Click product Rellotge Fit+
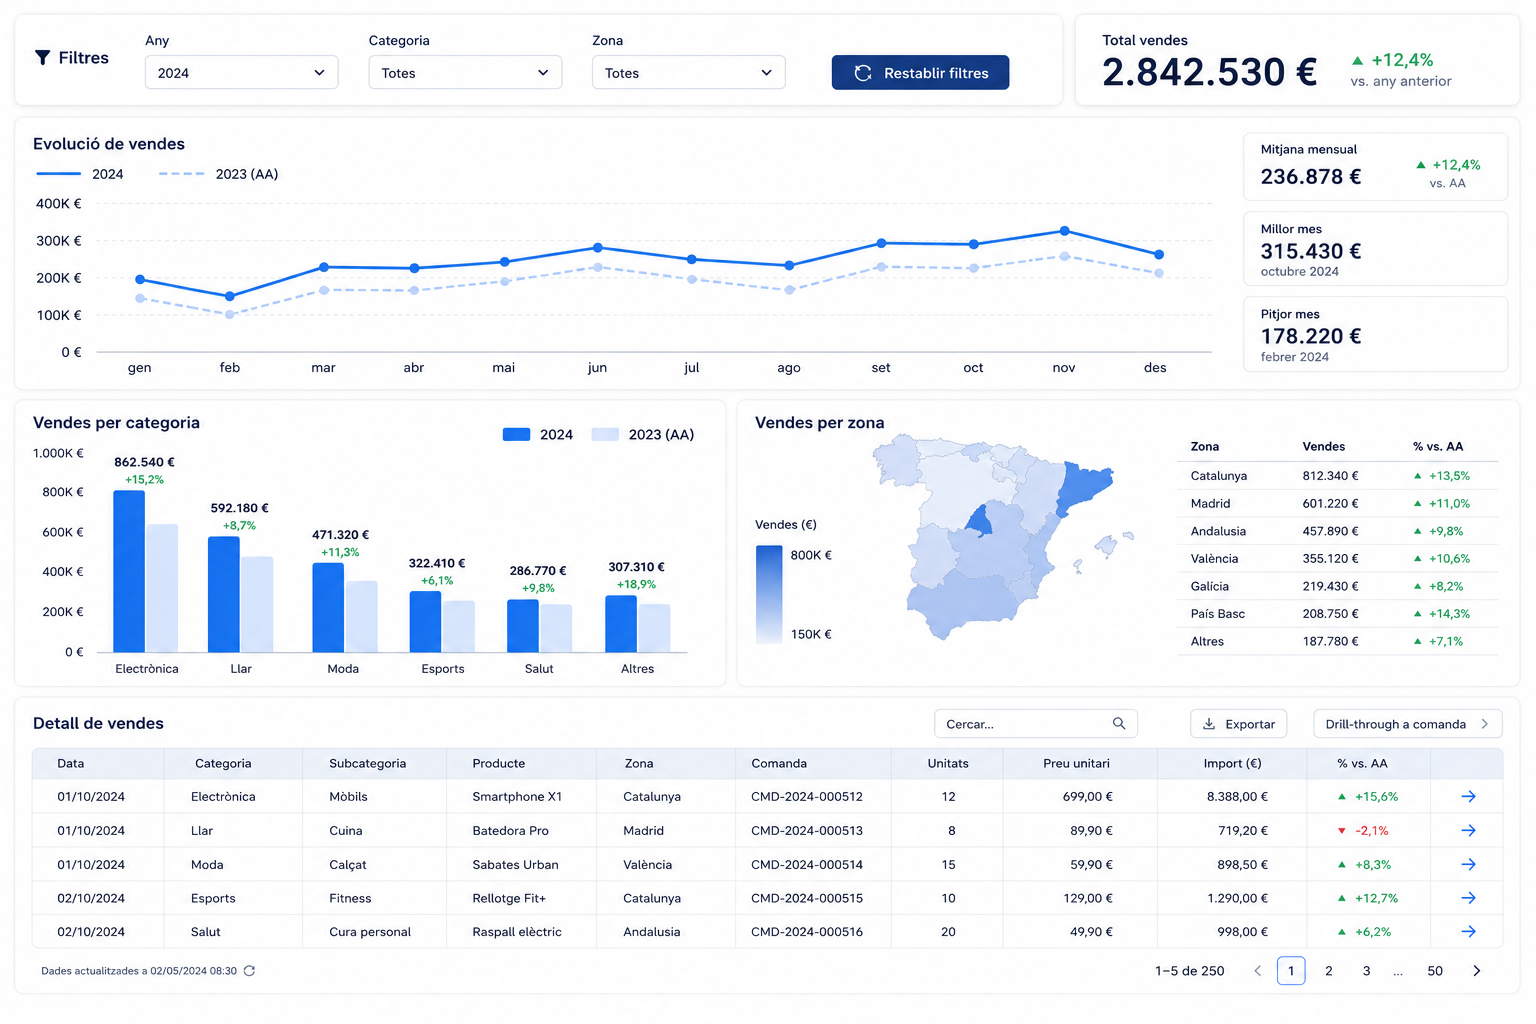Screen dimensions: 1536x1024 509,898
